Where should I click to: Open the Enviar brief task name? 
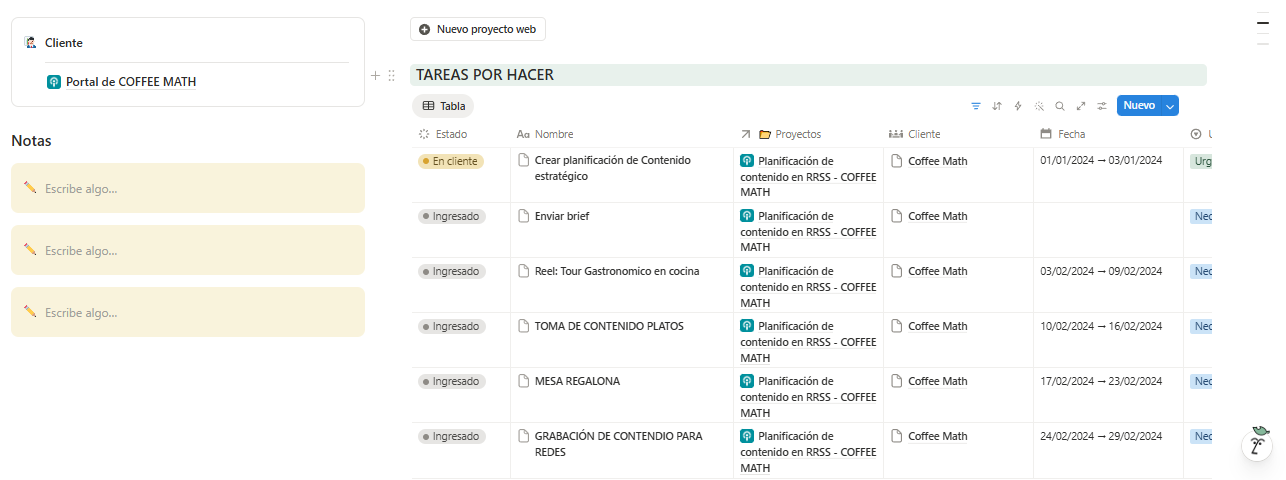pos(562,216)
